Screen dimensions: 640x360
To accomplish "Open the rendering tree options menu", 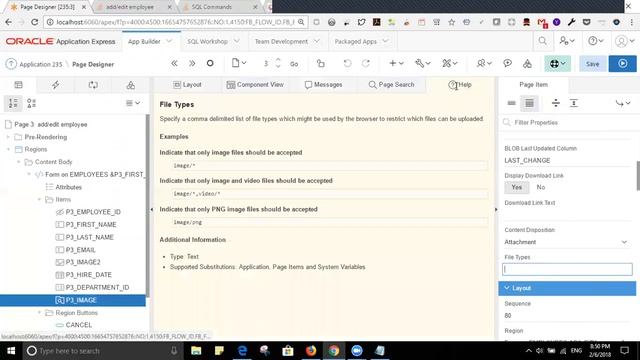I will coord(133,103).
